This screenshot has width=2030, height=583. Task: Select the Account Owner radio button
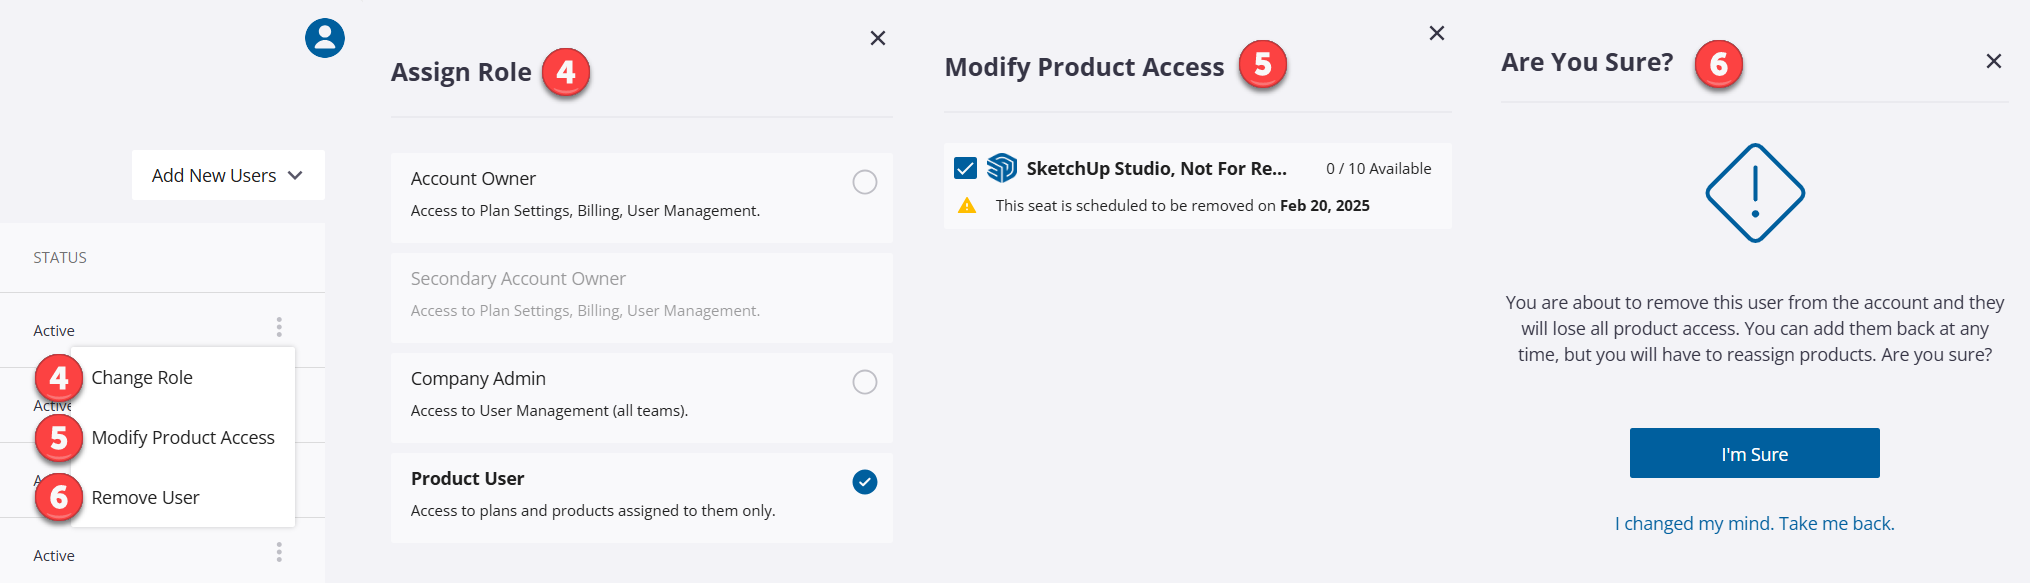[x=865, y=182]
